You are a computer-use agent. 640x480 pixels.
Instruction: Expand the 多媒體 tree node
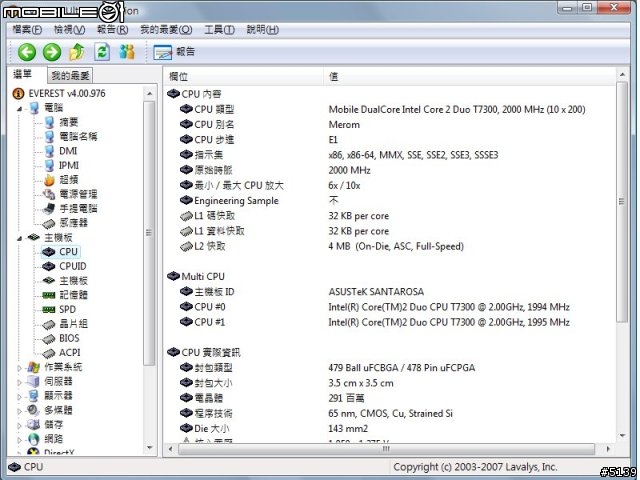[20, 411]
